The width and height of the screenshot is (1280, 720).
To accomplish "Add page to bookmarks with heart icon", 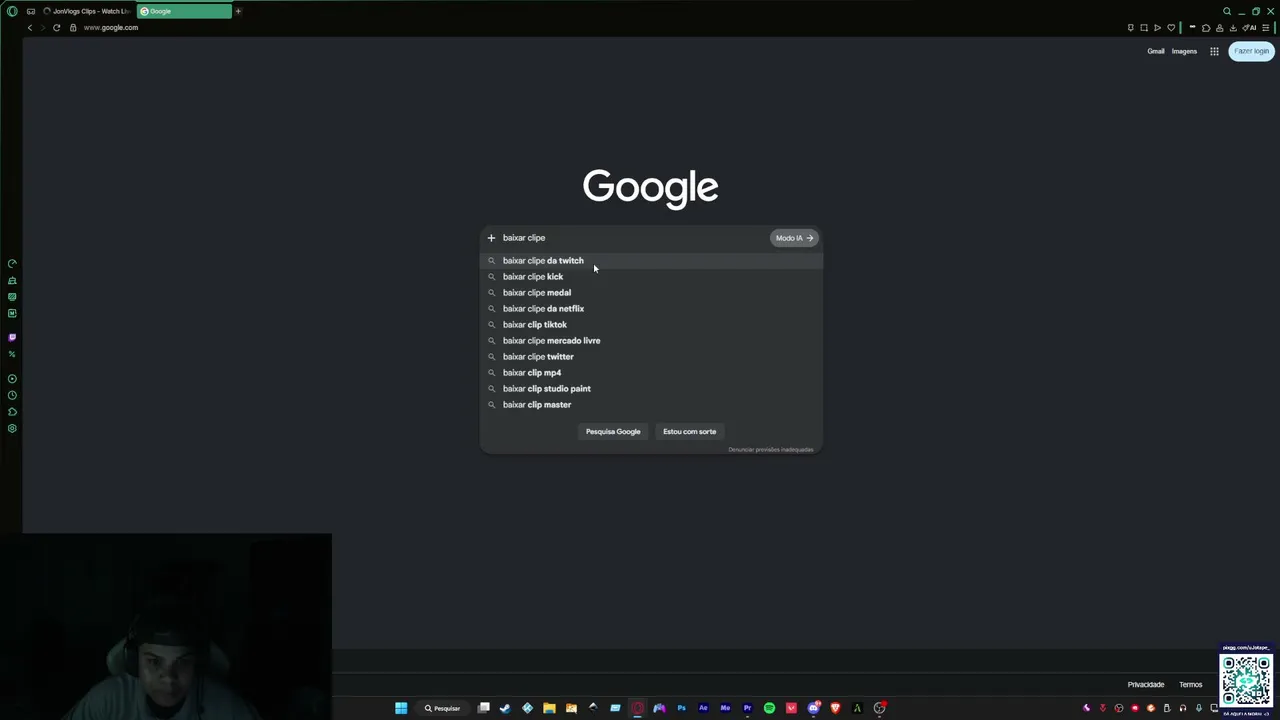I will click(1171, 28).
